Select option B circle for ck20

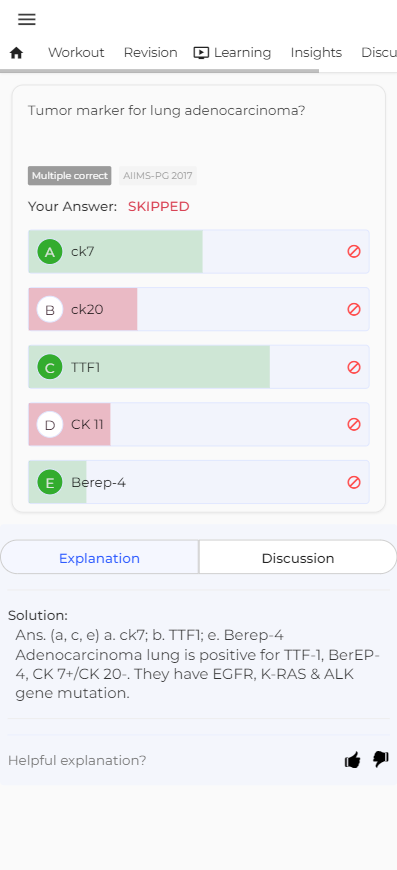click(50, 310)
